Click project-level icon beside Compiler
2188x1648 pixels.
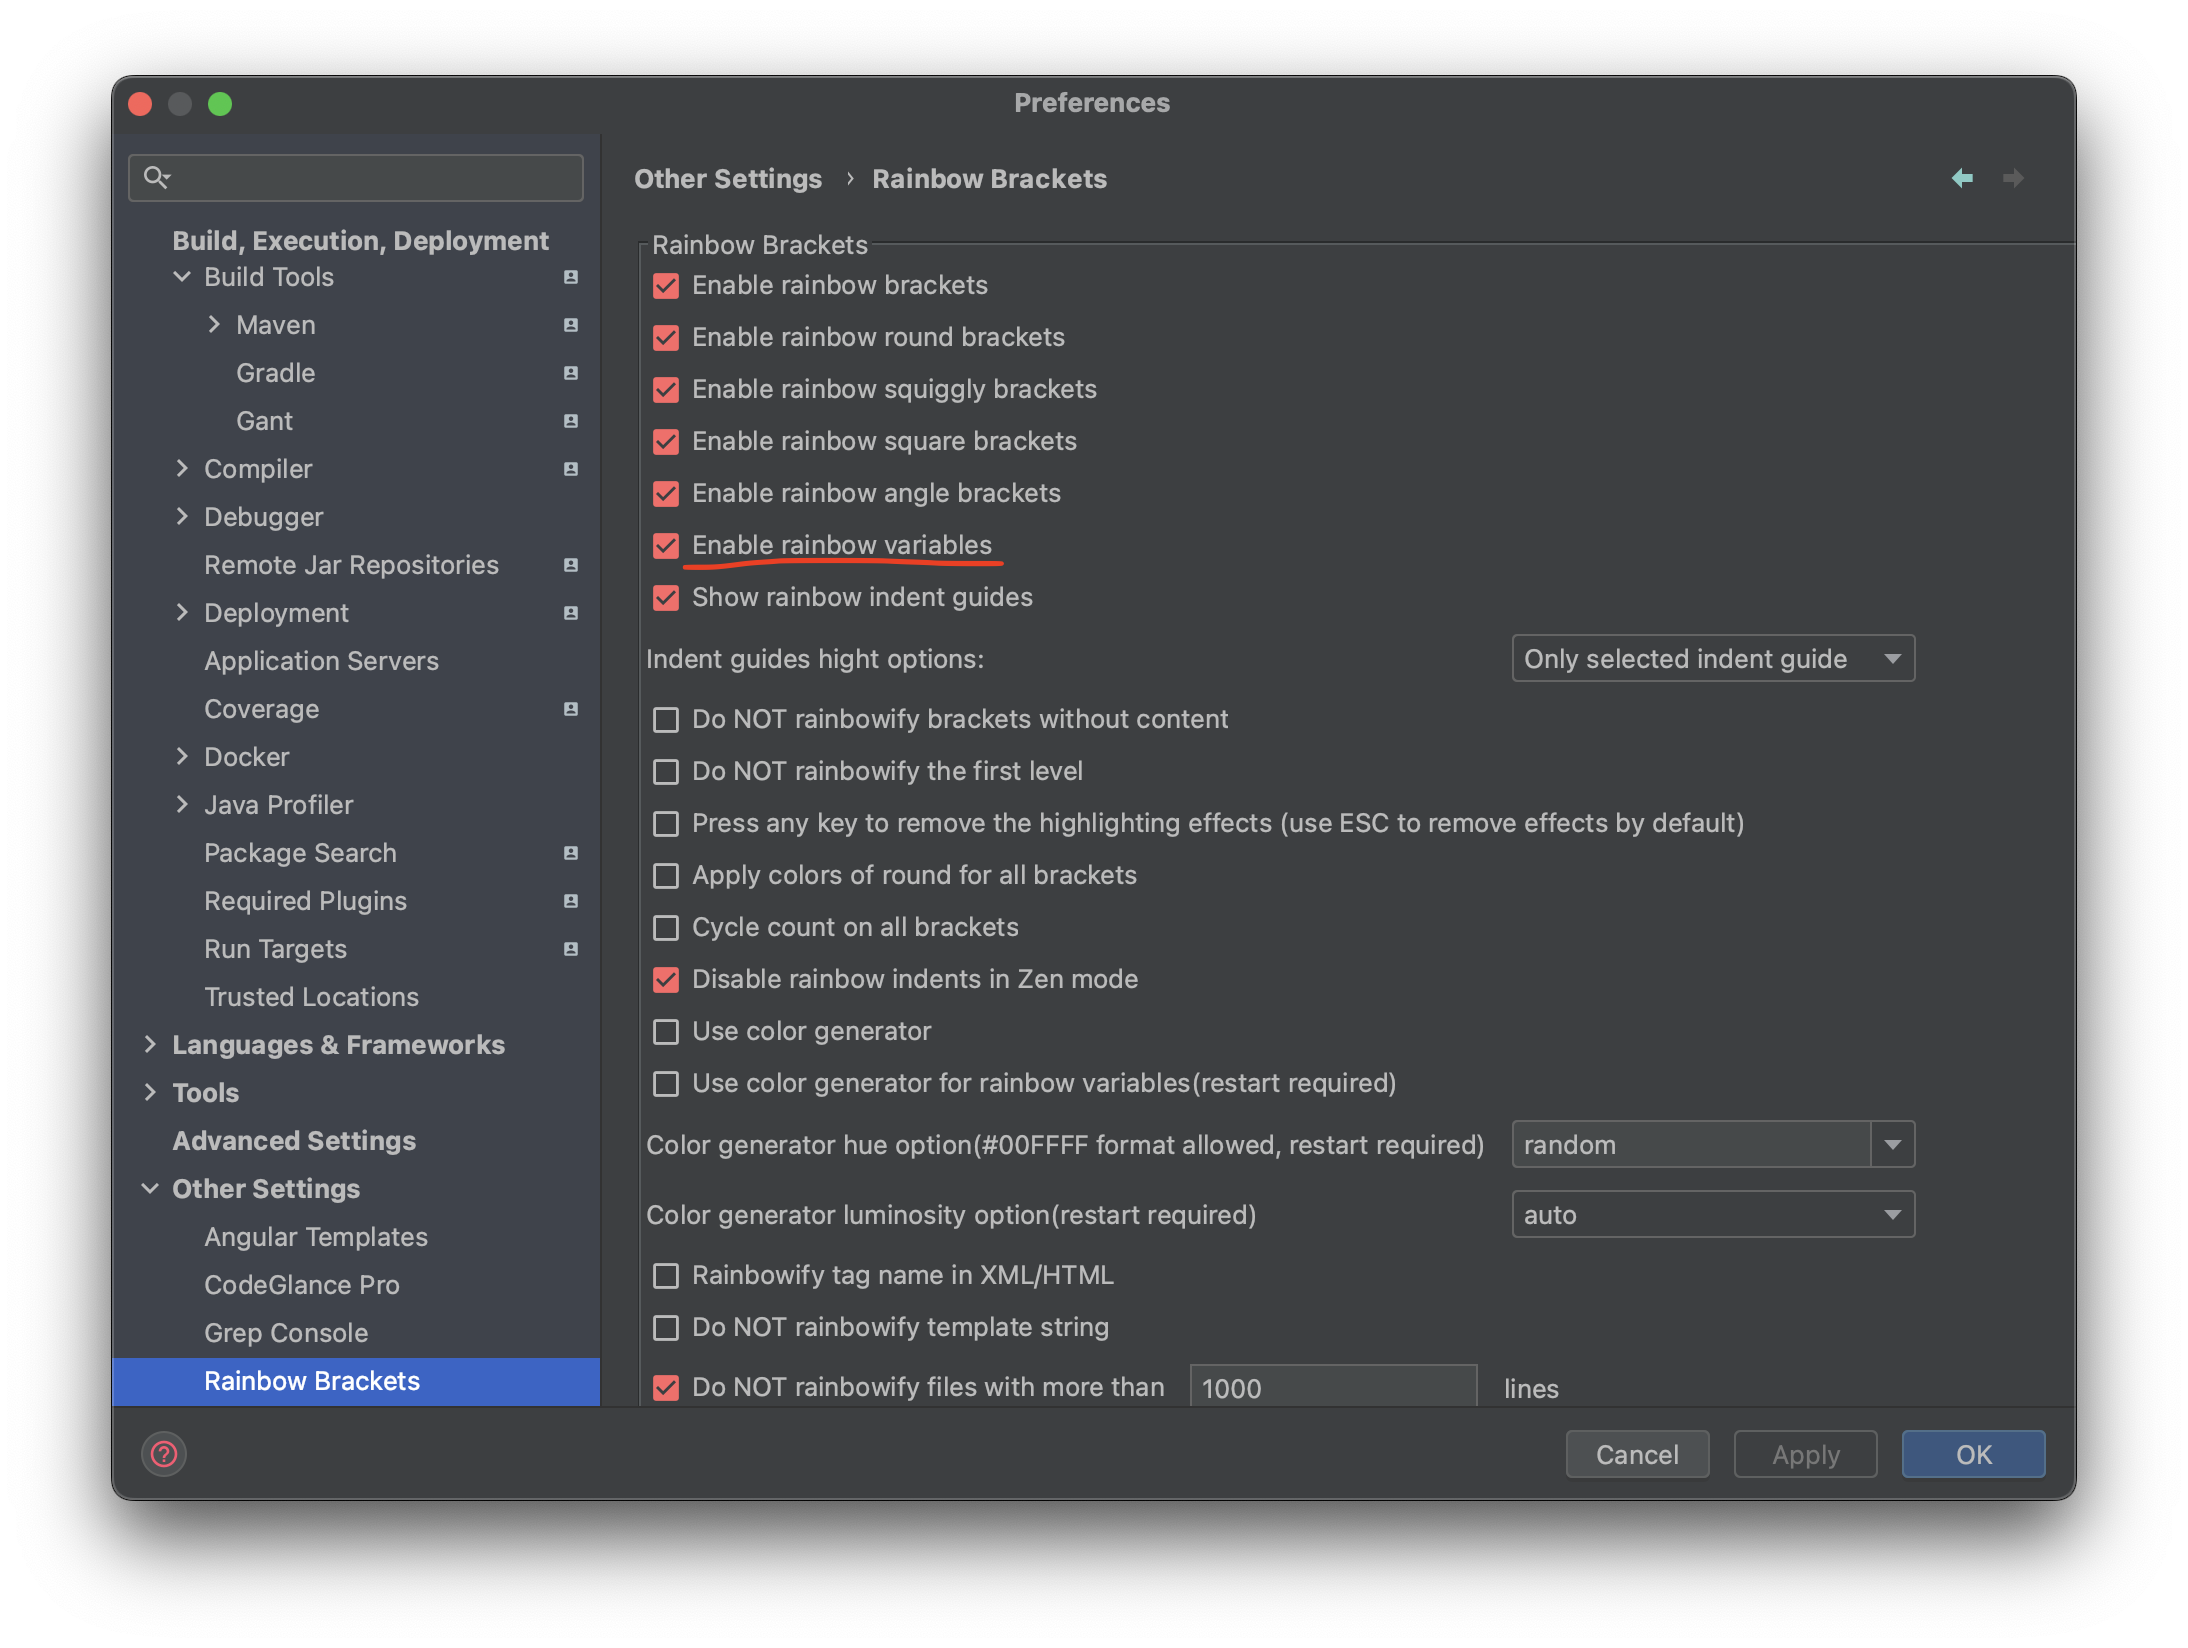(571, 469)
